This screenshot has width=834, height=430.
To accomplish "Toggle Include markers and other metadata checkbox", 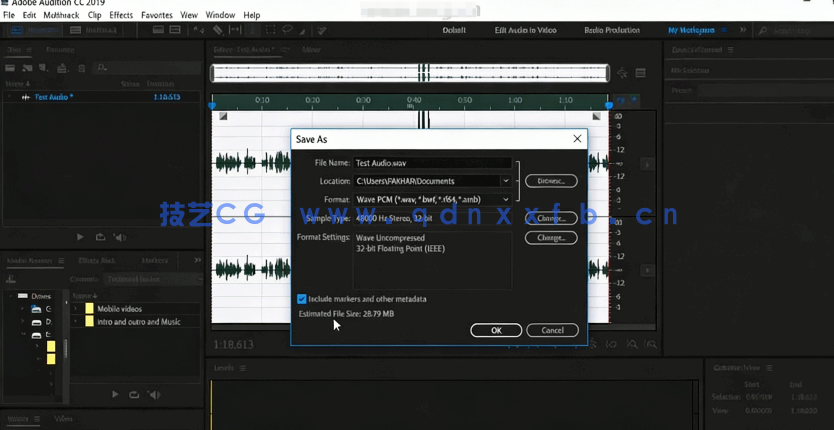I will click(x=302, y=299).
